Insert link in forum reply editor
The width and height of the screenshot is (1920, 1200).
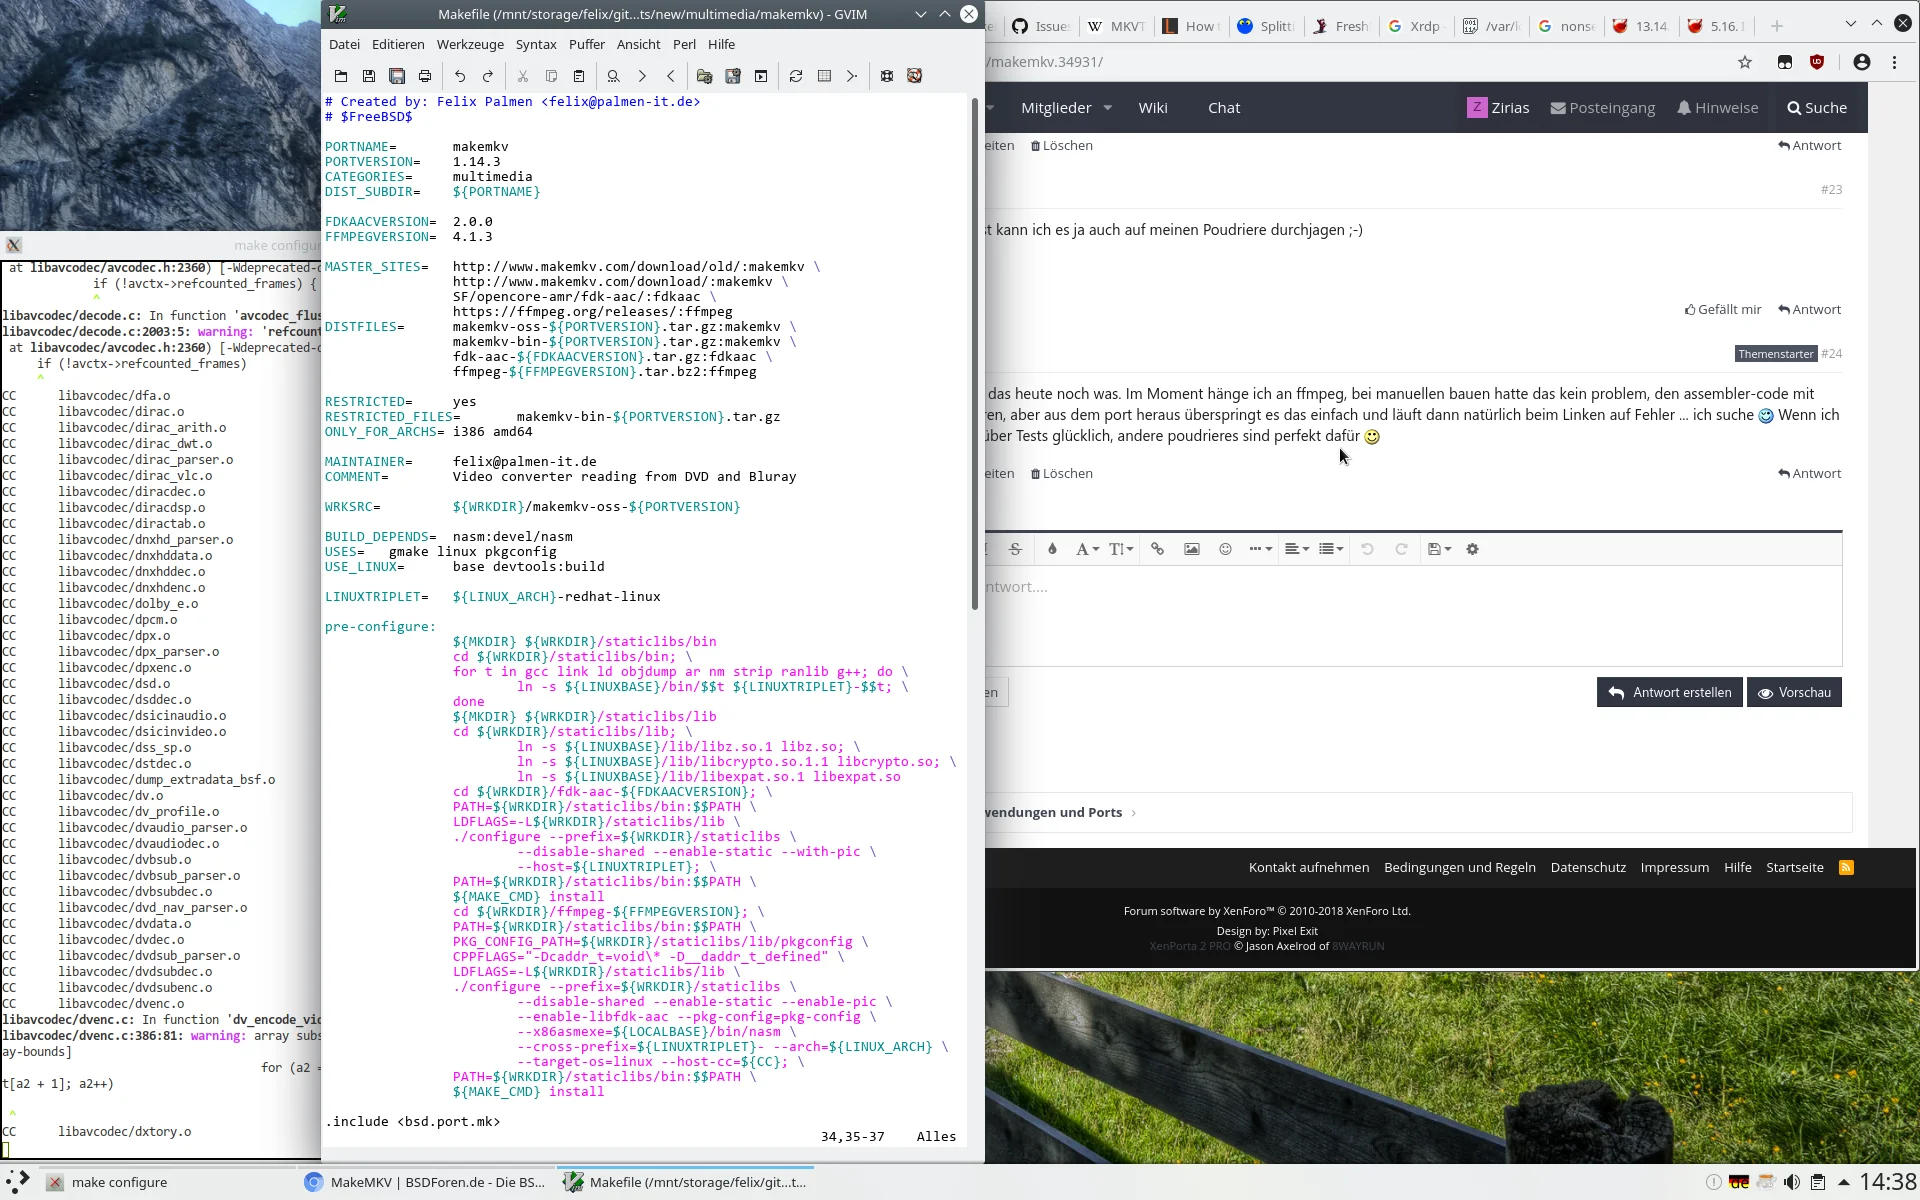tap(1158, 549)
